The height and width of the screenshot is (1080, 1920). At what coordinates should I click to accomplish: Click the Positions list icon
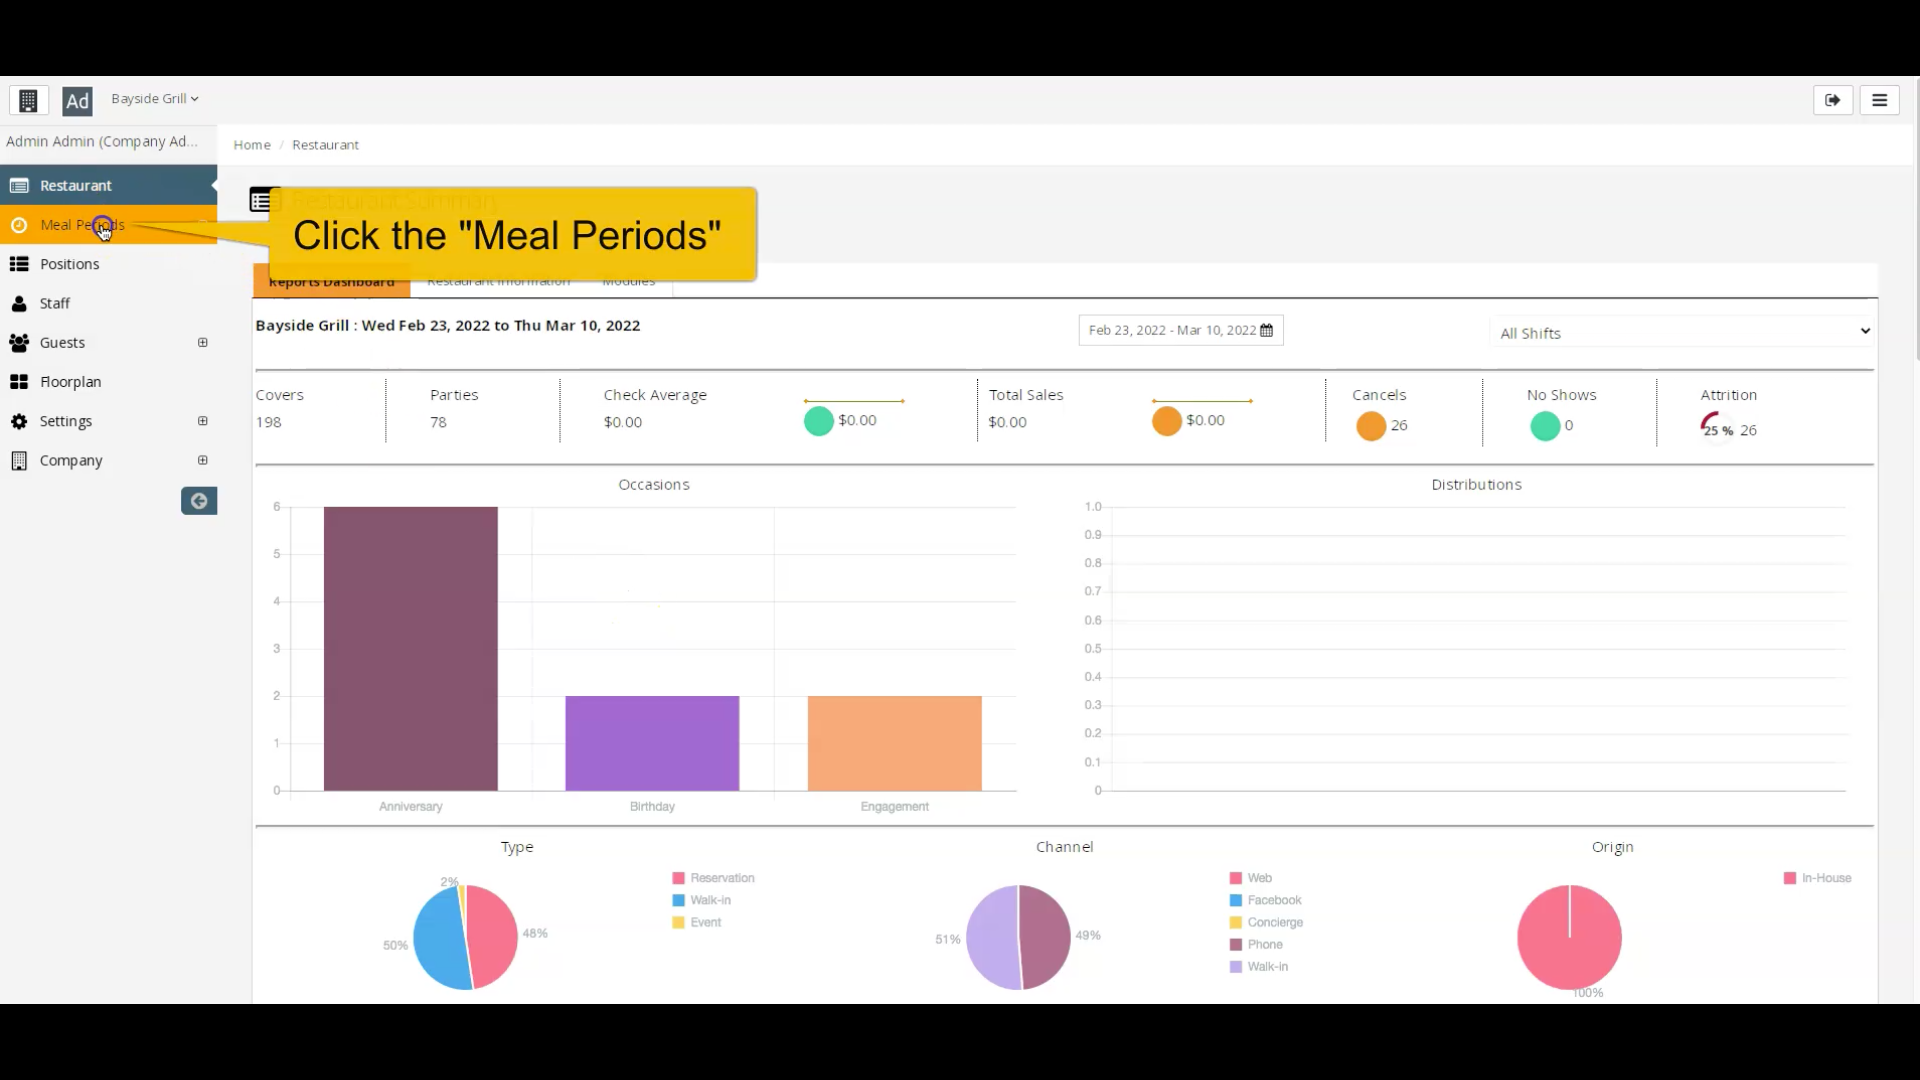(19, 264)
